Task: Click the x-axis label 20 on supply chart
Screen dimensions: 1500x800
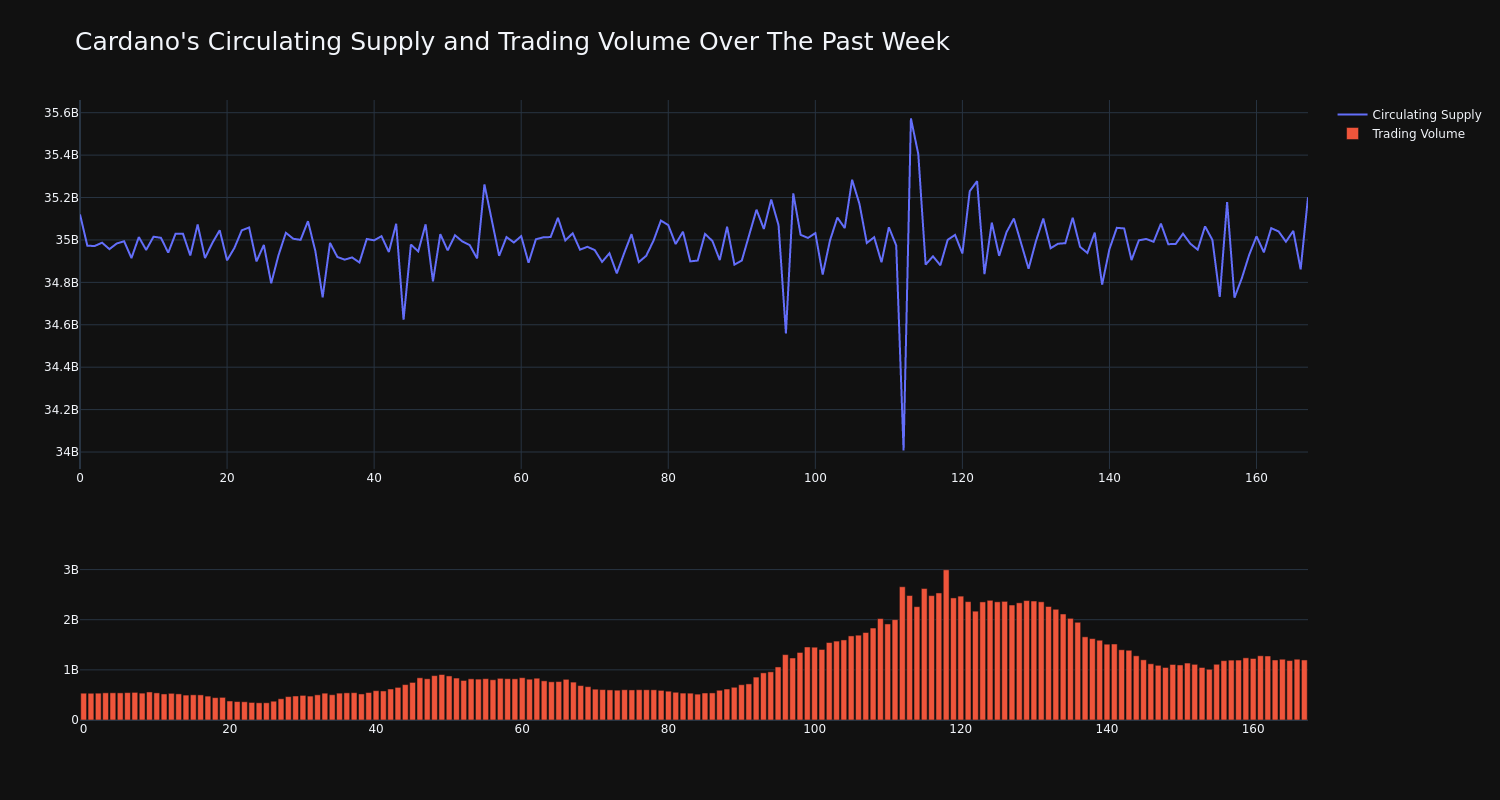Action: click(x=227, y=478)
